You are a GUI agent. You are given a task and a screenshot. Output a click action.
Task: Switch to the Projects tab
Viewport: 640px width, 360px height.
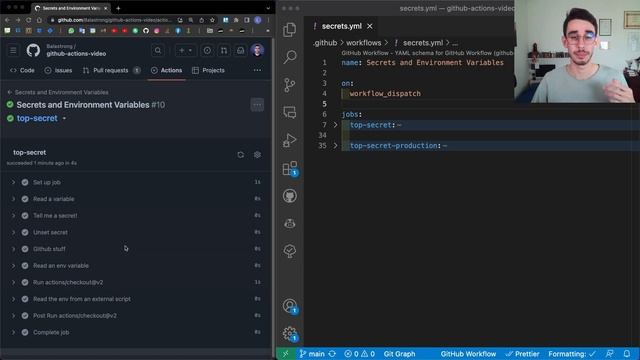pyautogui.click(x=209, y=70)
